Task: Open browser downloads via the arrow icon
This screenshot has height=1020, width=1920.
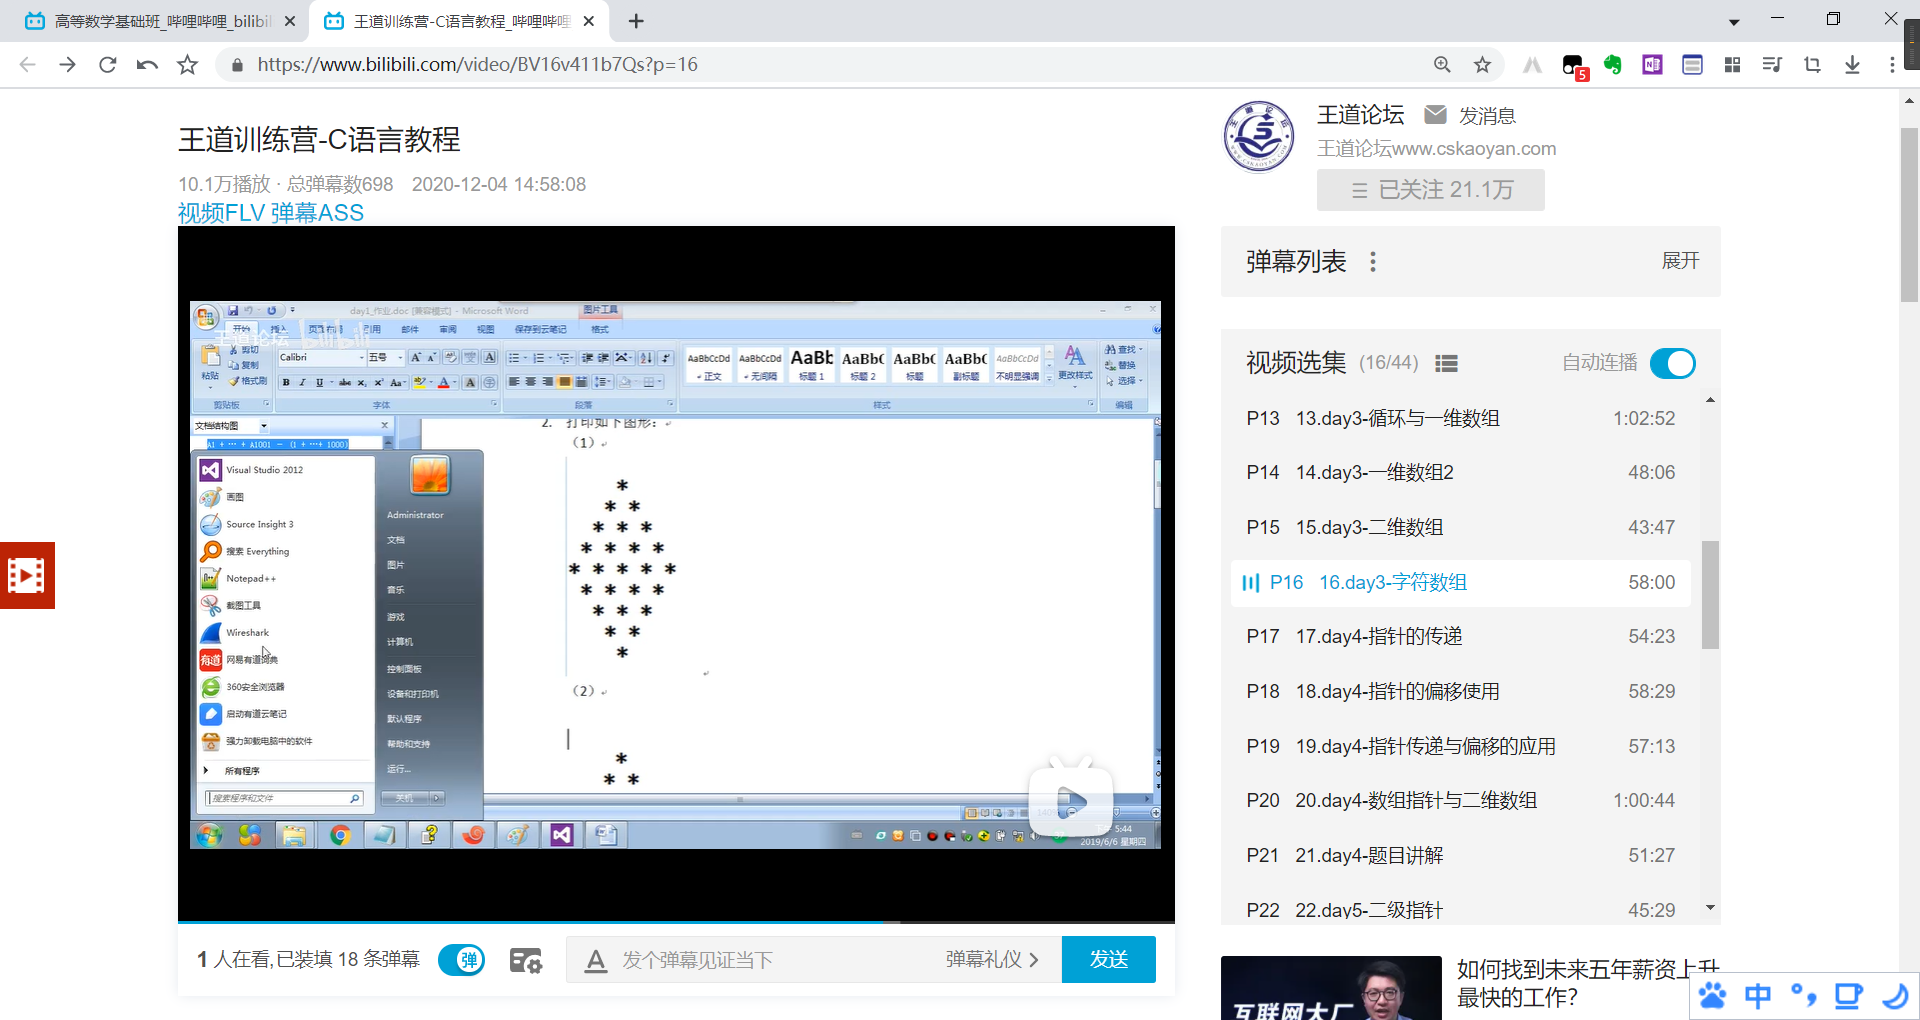Action: tap(1852, 65)
